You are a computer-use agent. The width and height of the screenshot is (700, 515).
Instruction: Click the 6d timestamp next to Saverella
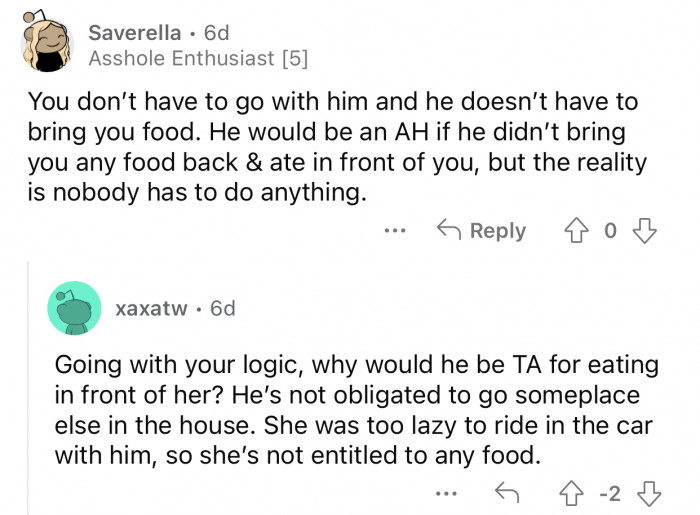(x=215, y=33)
